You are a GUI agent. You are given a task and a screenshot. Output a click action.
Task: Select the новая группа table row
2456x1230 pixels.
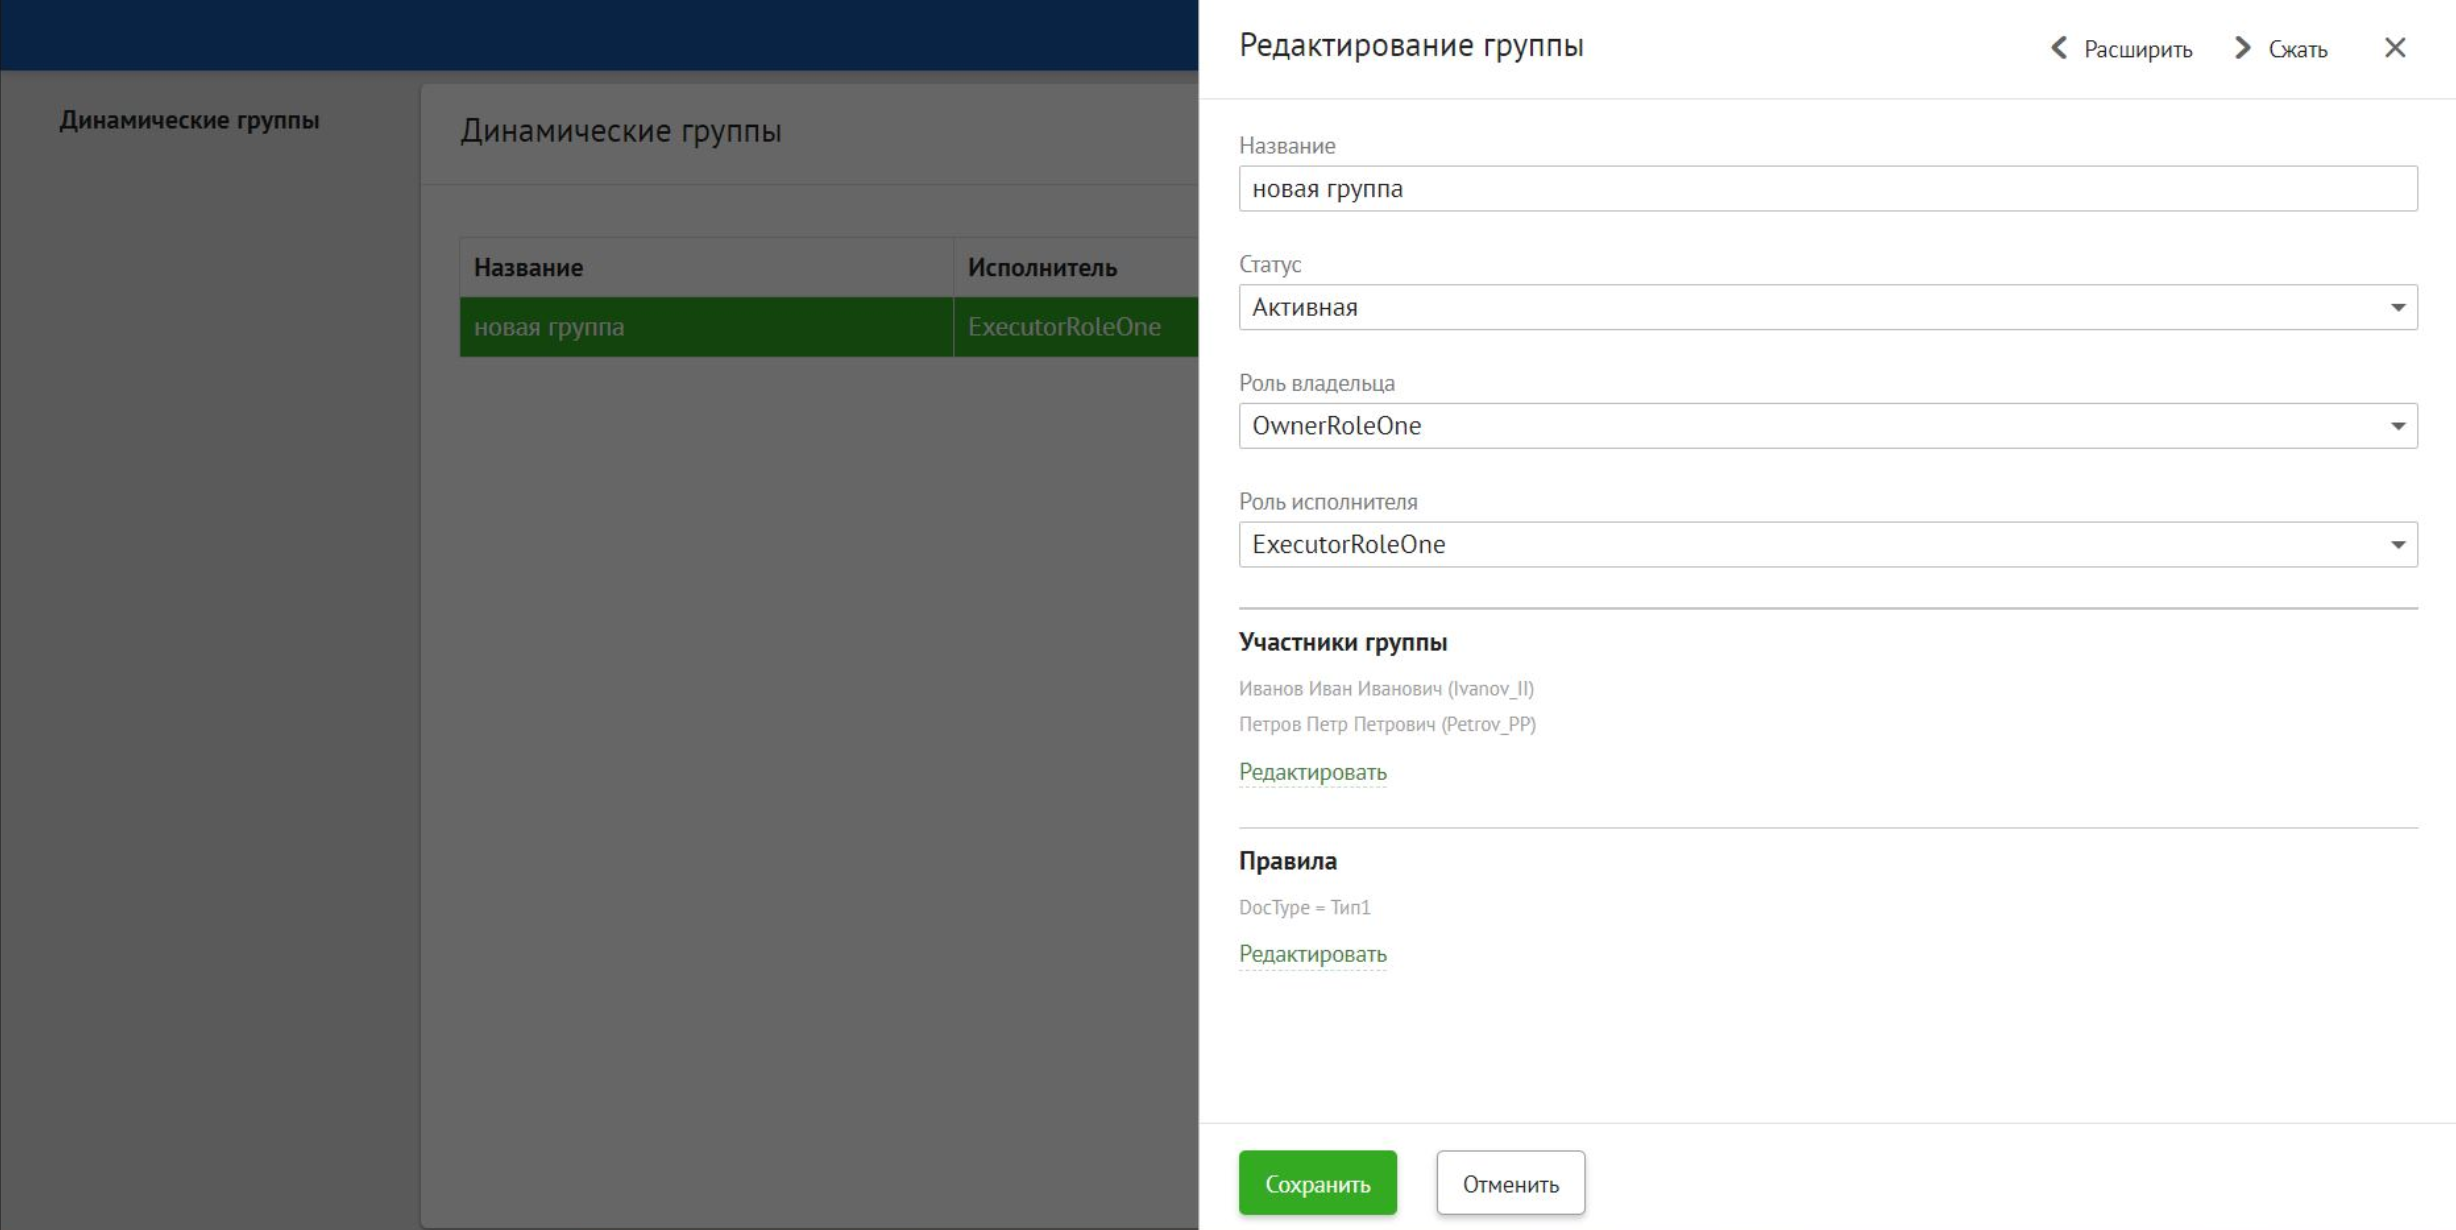pos(700,326)
